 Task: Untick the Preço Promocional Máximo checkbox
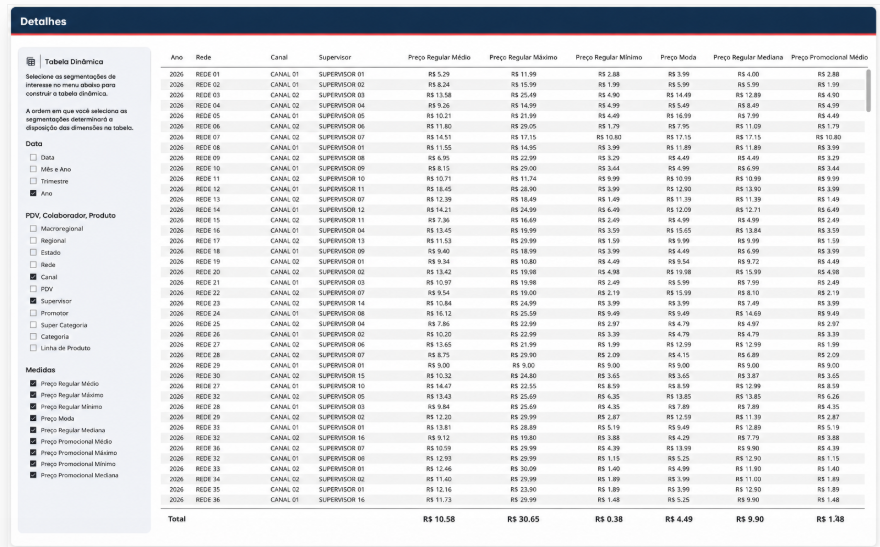pyautogui.click(x=33, y=453)
